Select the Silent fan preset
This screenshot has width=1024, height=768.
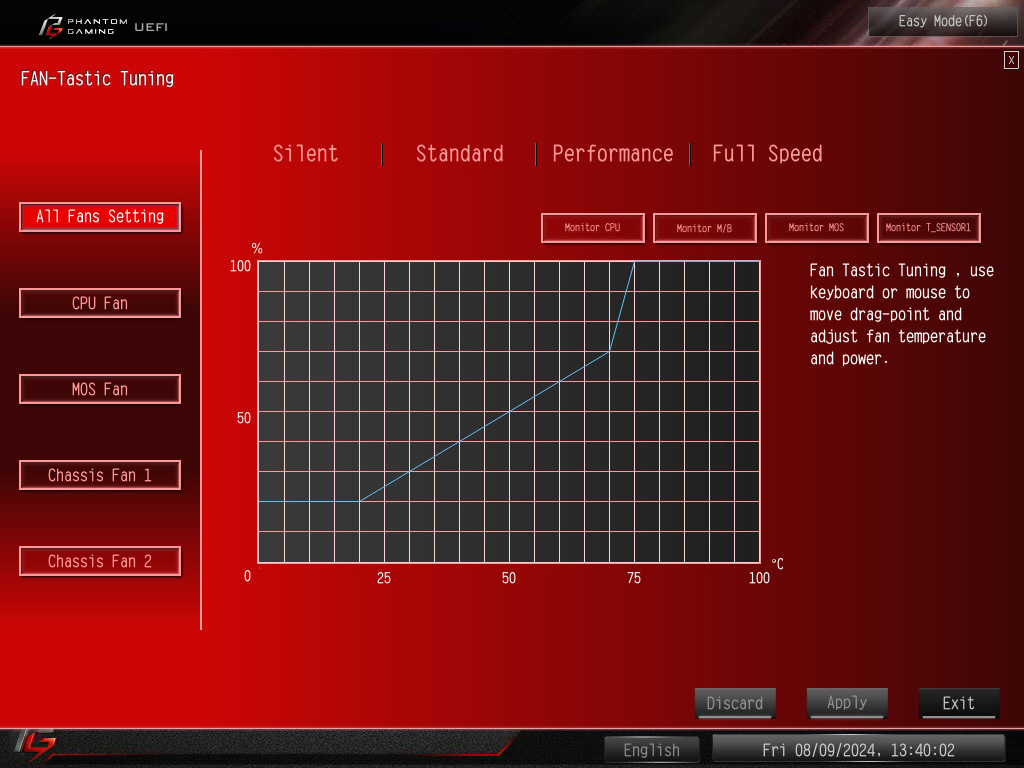(x=306, y=154)
